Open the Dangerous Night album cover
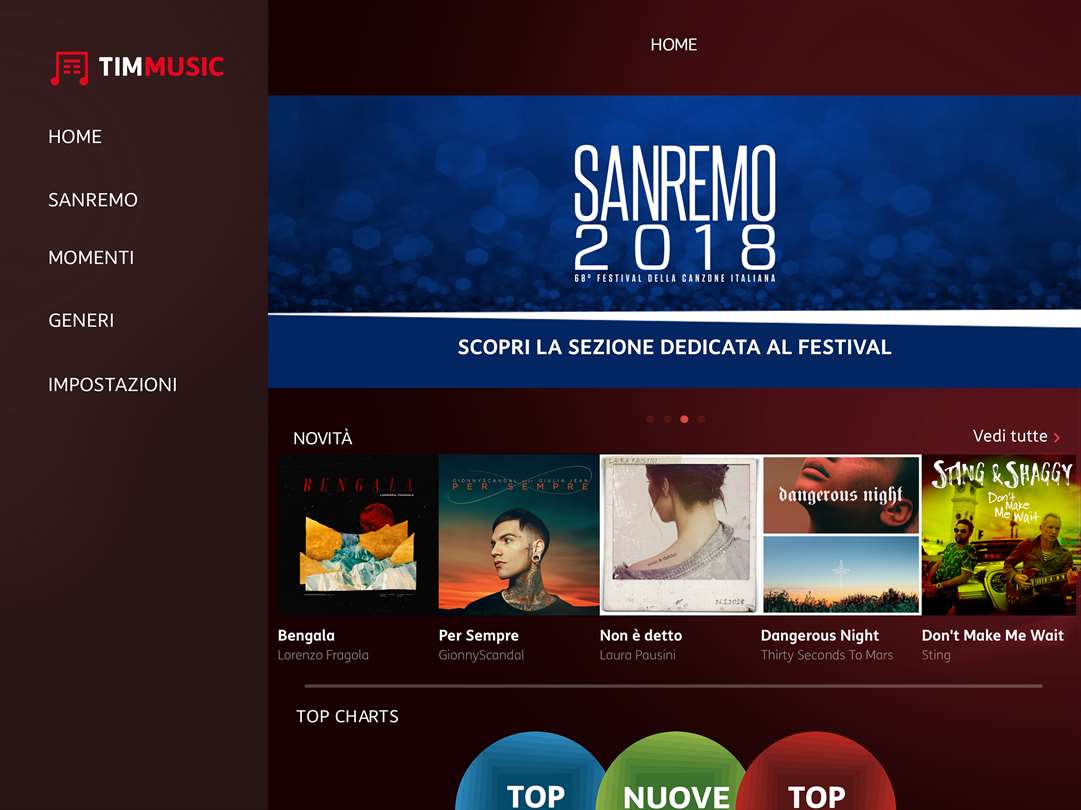The height and width of the screenshot is (810, 1081). (841, 534)
